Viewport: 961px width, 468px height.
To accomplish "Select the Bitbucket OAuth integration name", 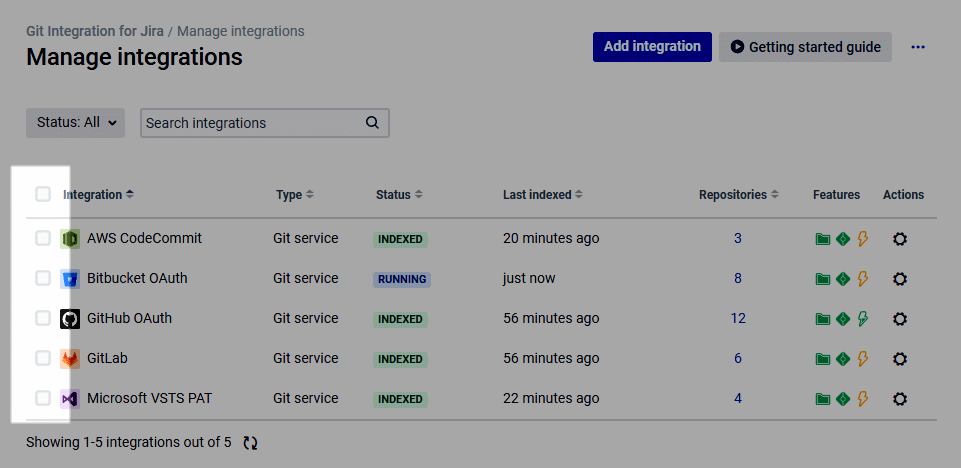I will coord(137,278).
